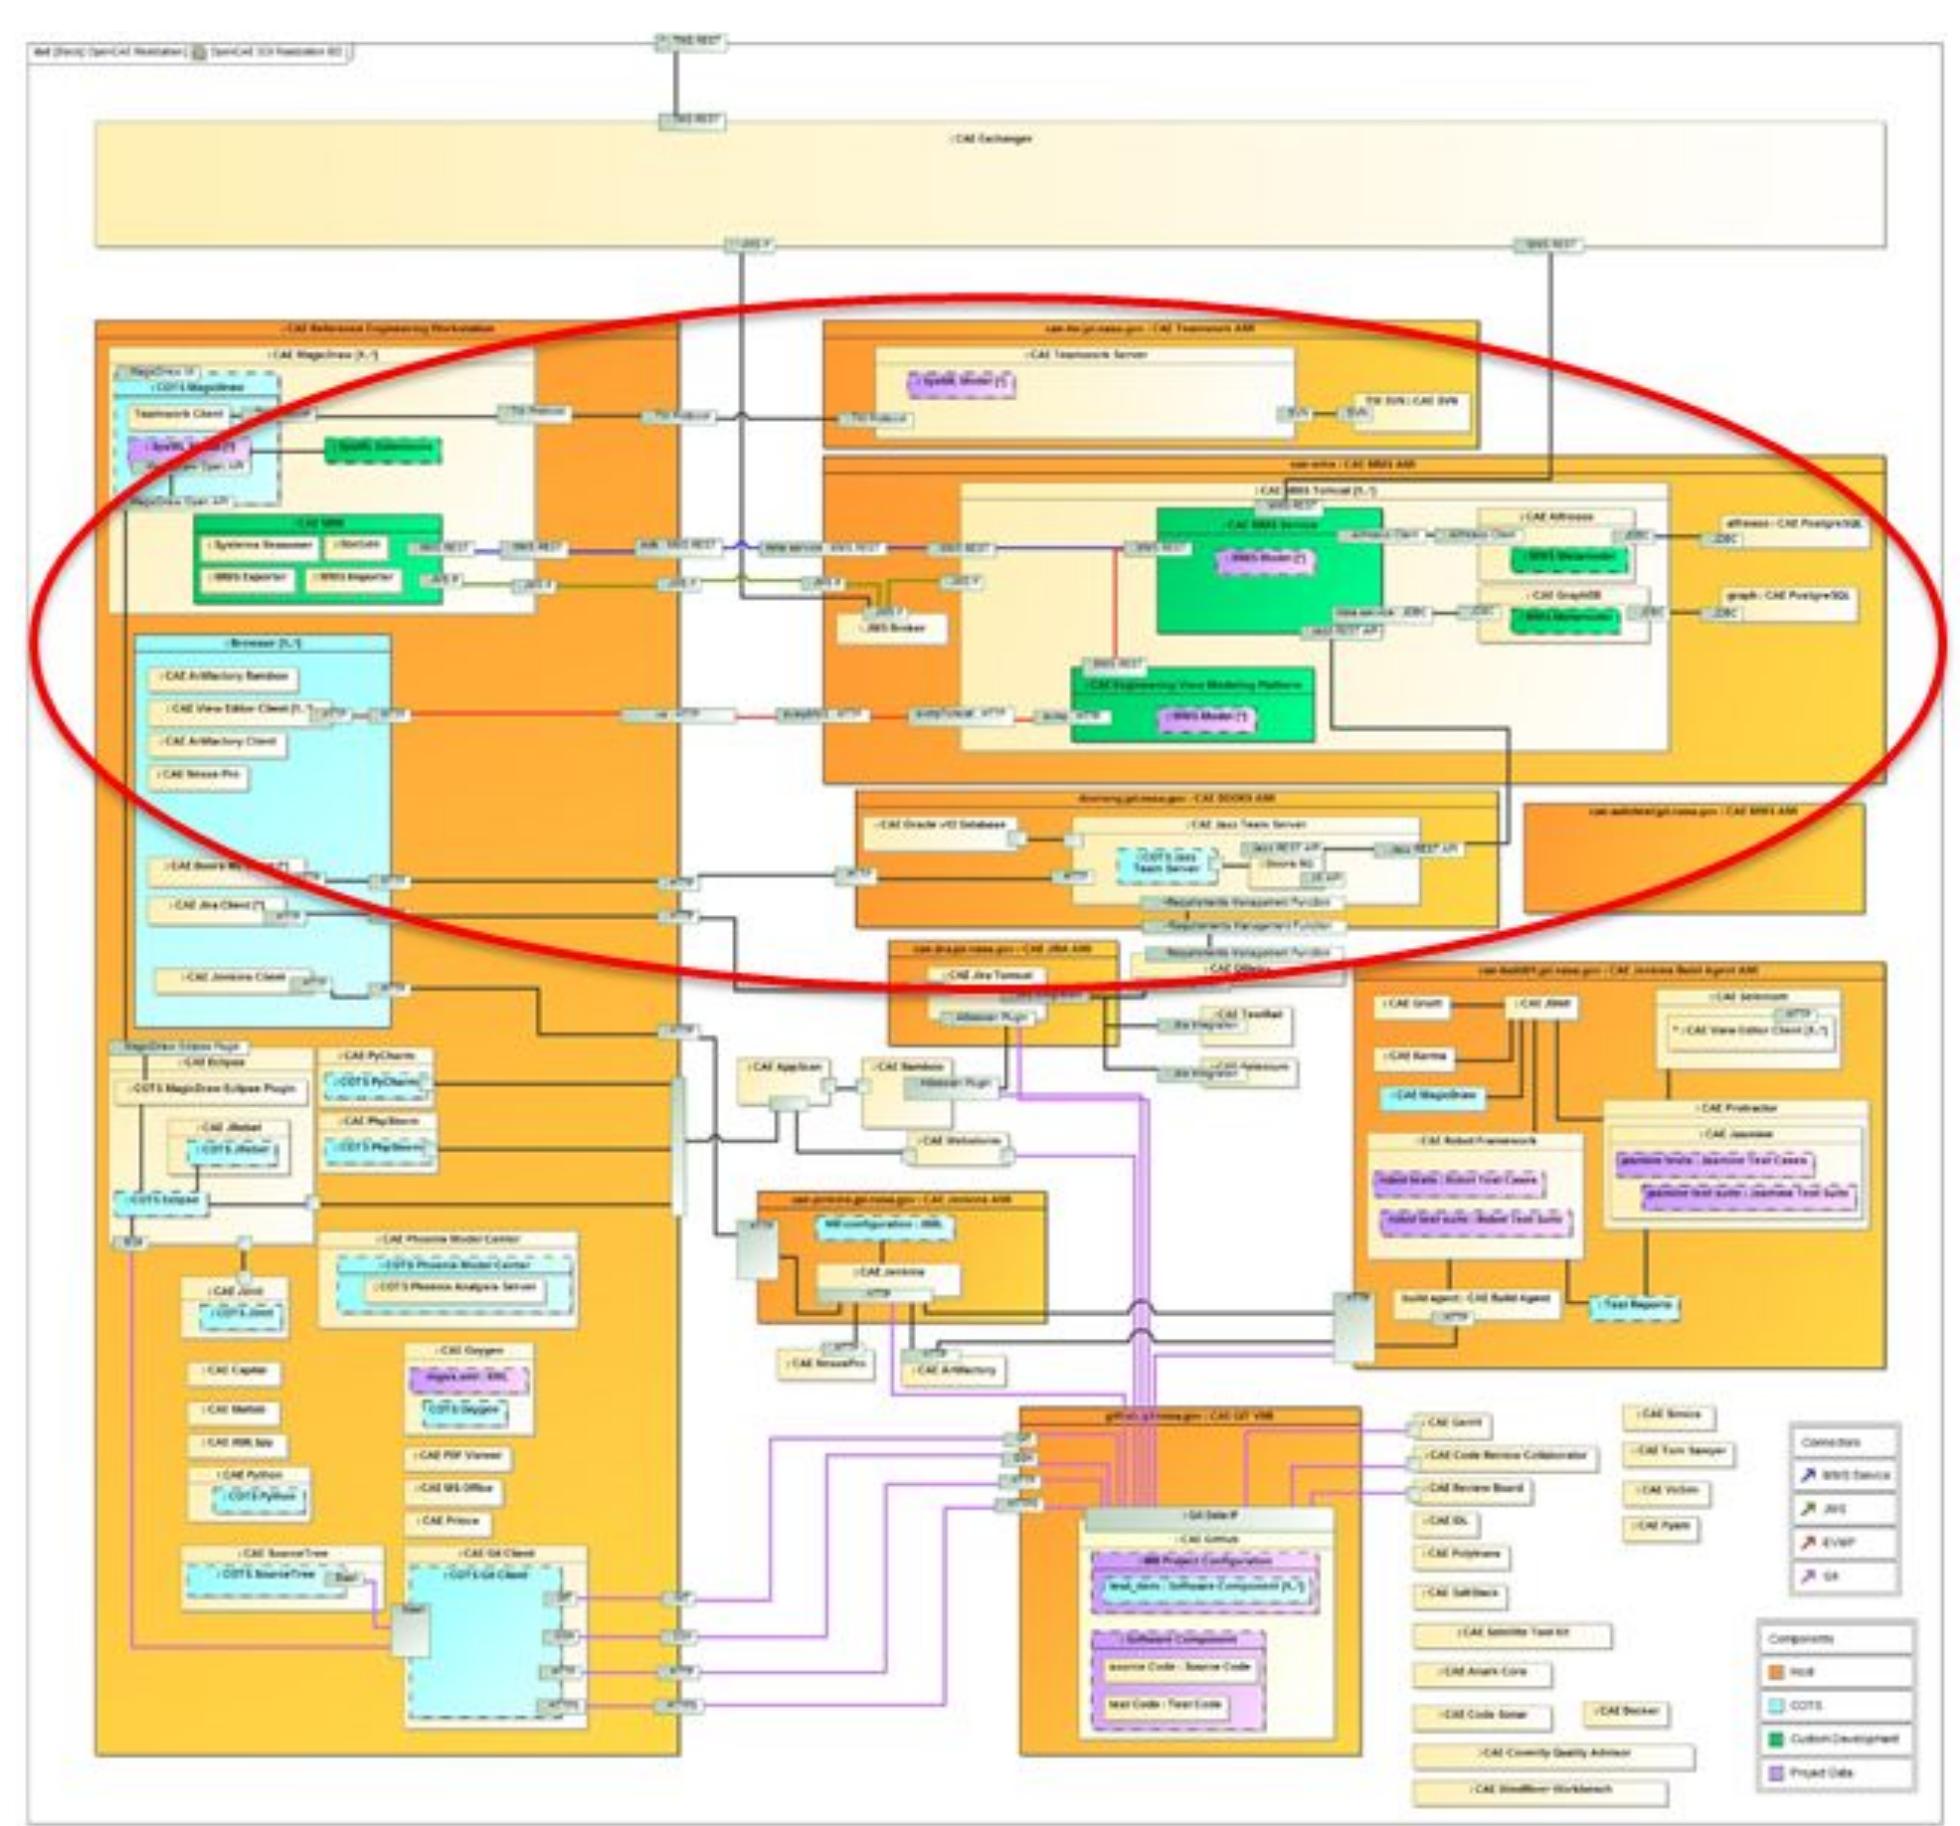Screen dimensions: 1960x1826
Task: Select the JMS arrow icon in the Connectors legend
Action: tap(1808, 1511)
